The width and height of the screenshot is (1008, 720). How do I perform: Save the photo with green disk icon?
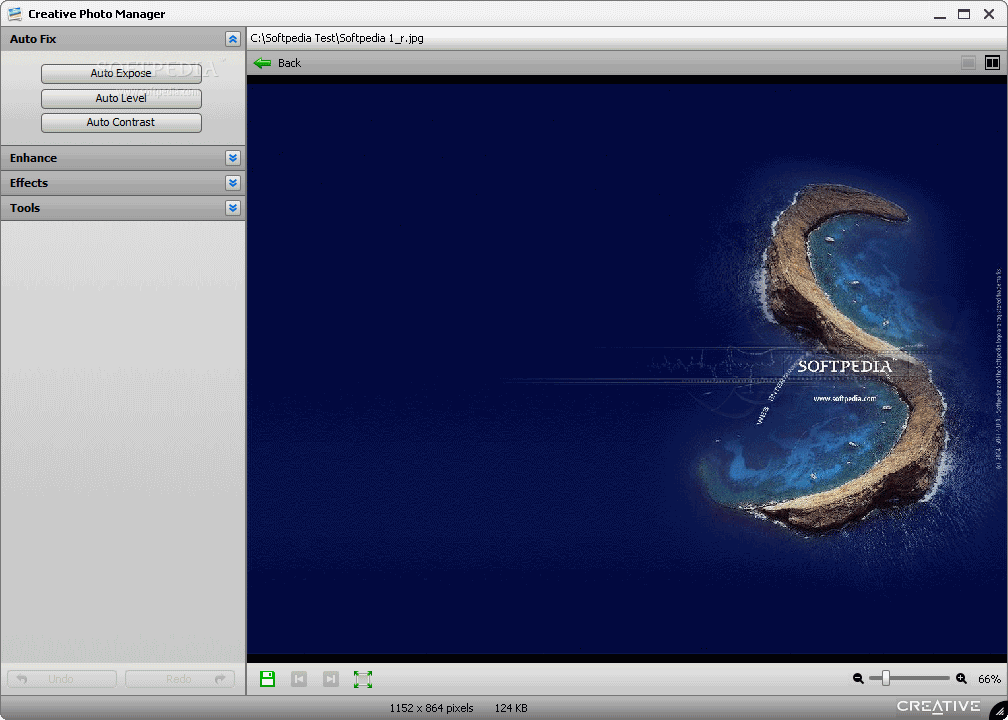[x=267, y=679]
